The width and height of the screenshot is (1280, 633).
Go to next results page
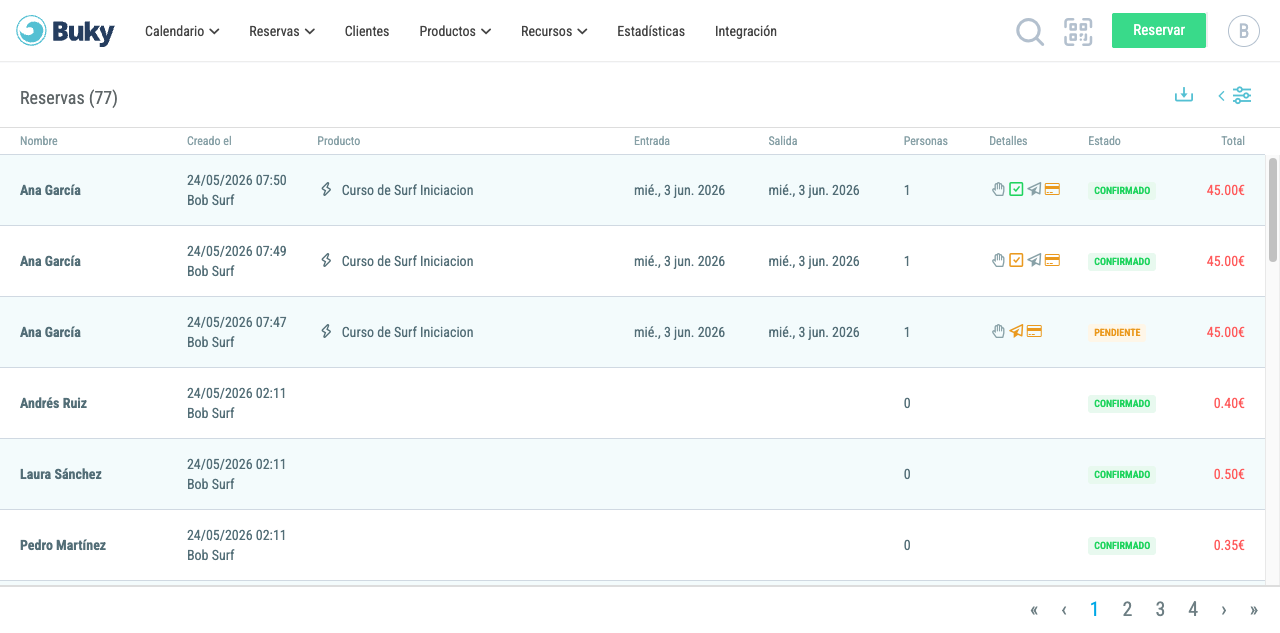coord(1224,610)
